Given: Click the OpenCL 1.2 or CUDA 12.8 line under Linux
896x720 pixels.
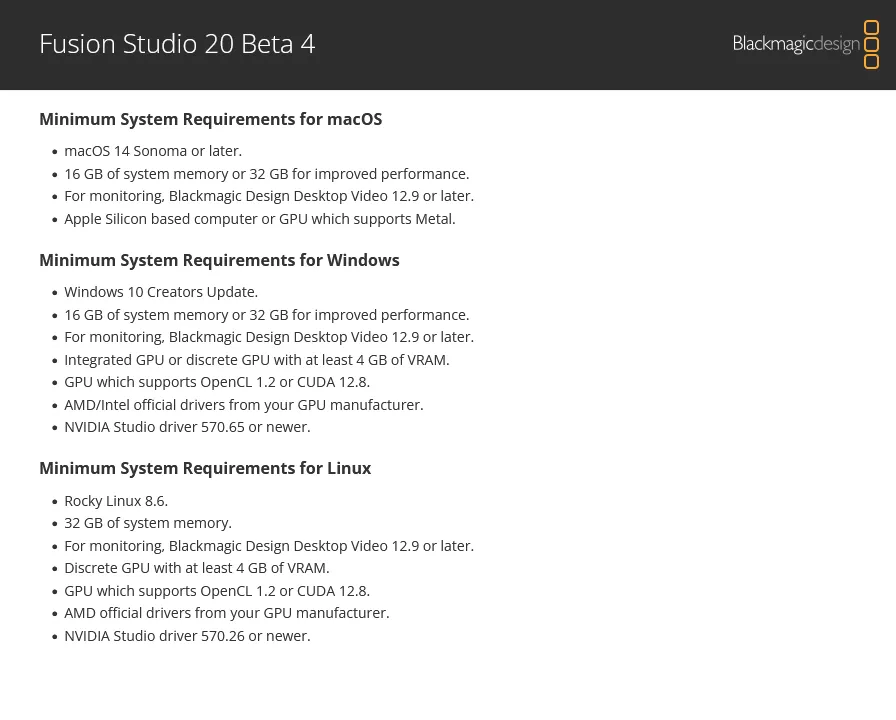Looking at the screenshot, I should pyautogui.click(x=217, y=591).
